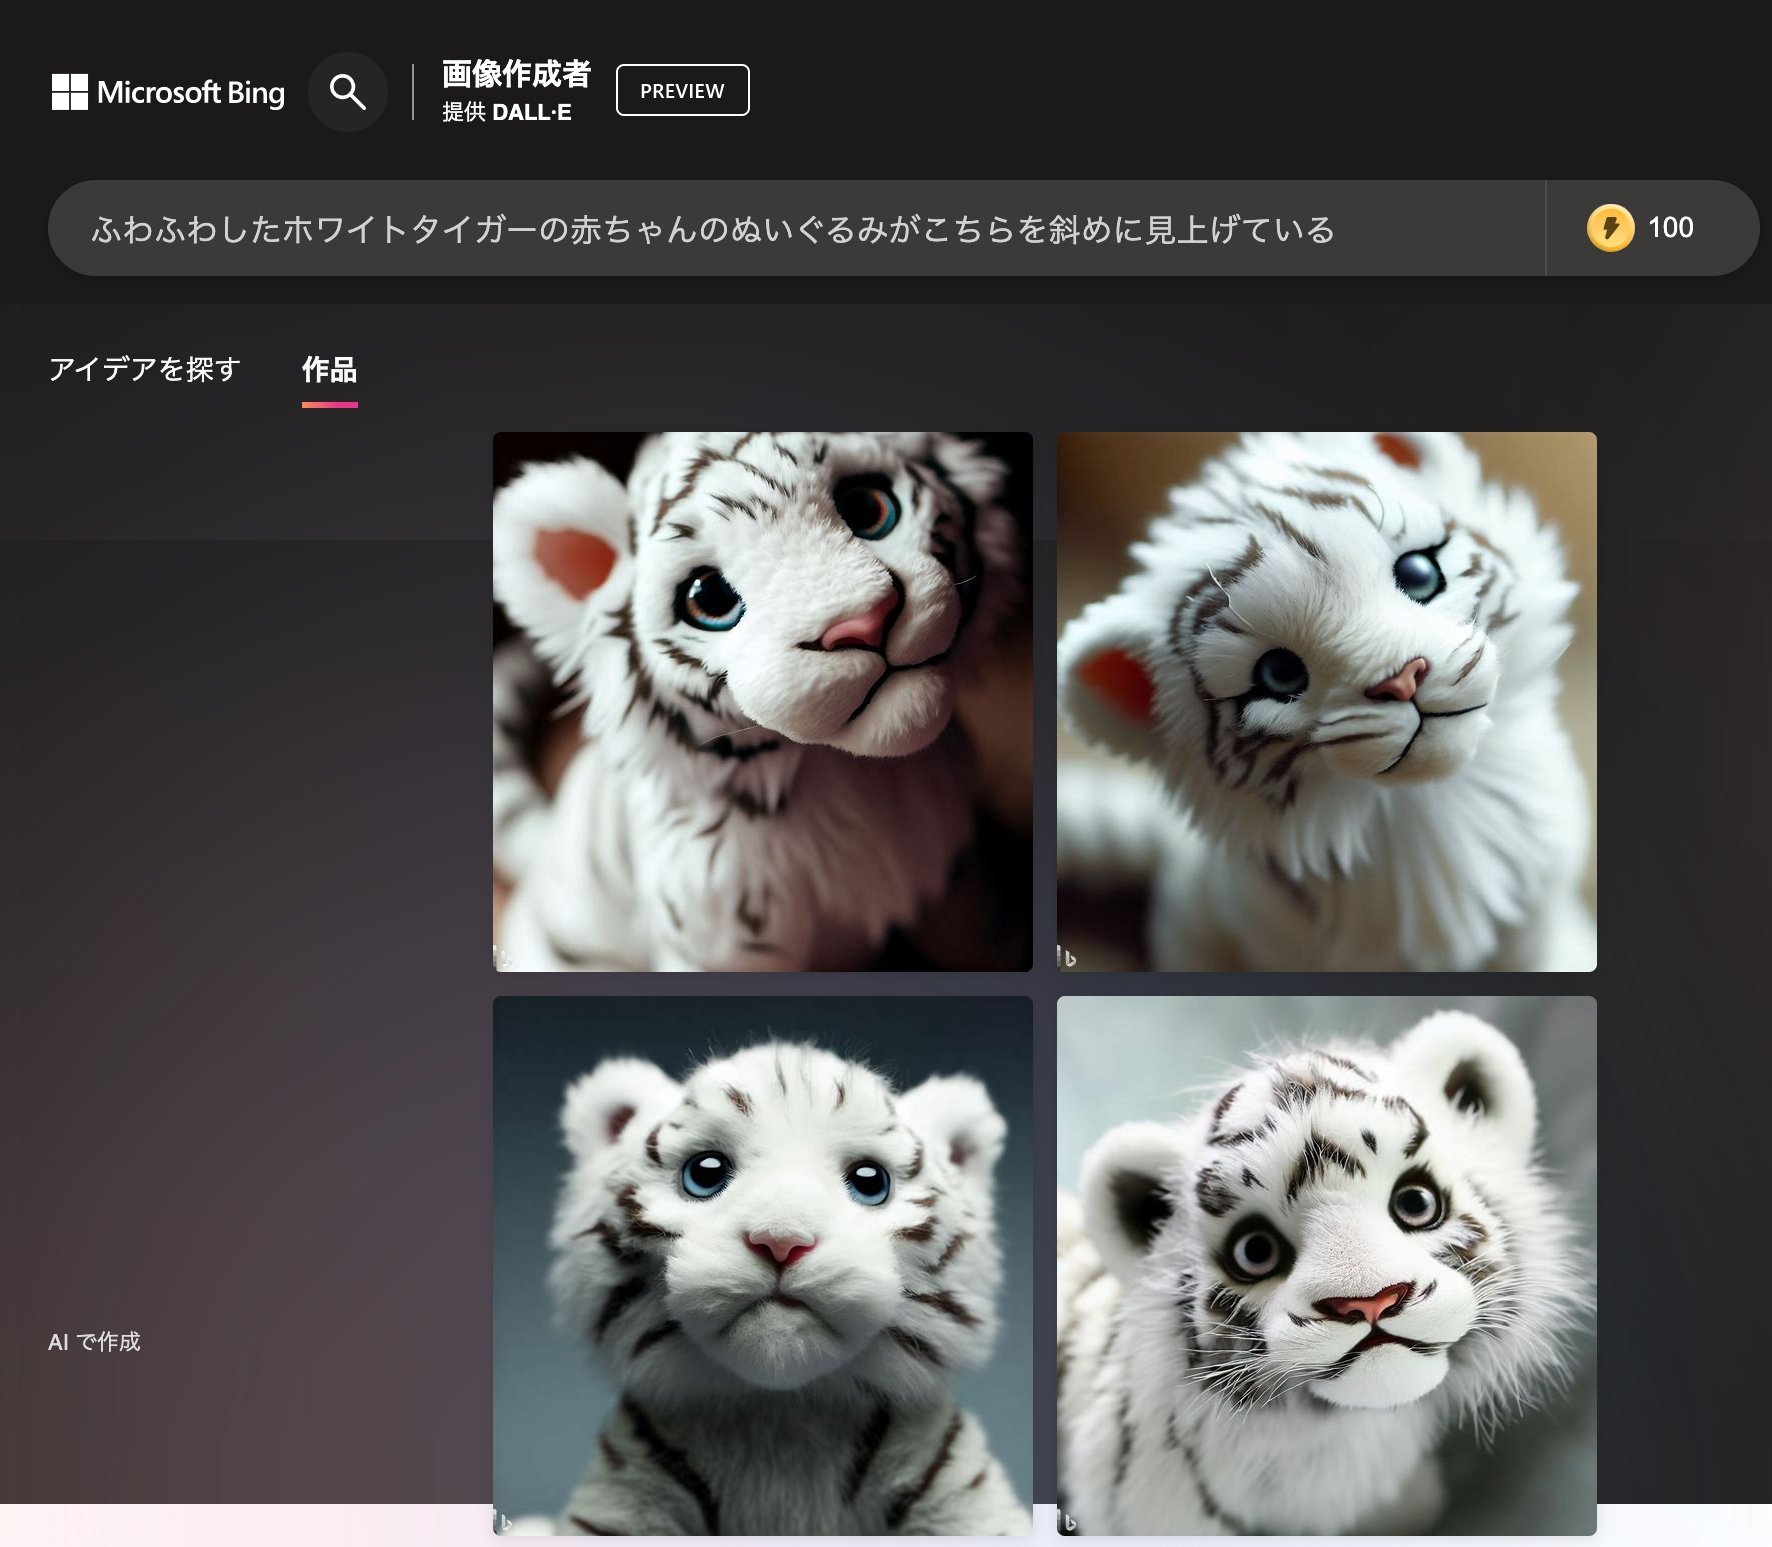Focus the prompt text input field
Screen dimensions: 1772x1547
click(x=797, y=228)
